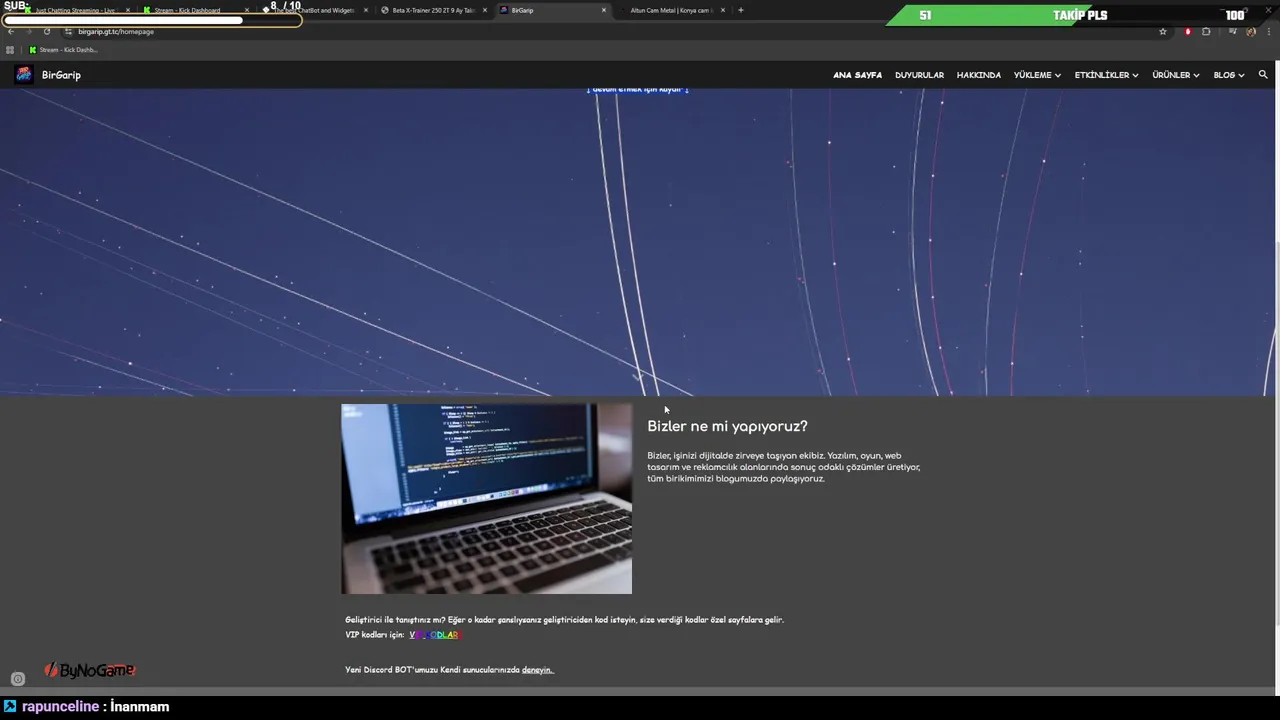Open the DUYURULAR menu item
The width and height of the screenshot is (1280, 720).
[919, 75]
